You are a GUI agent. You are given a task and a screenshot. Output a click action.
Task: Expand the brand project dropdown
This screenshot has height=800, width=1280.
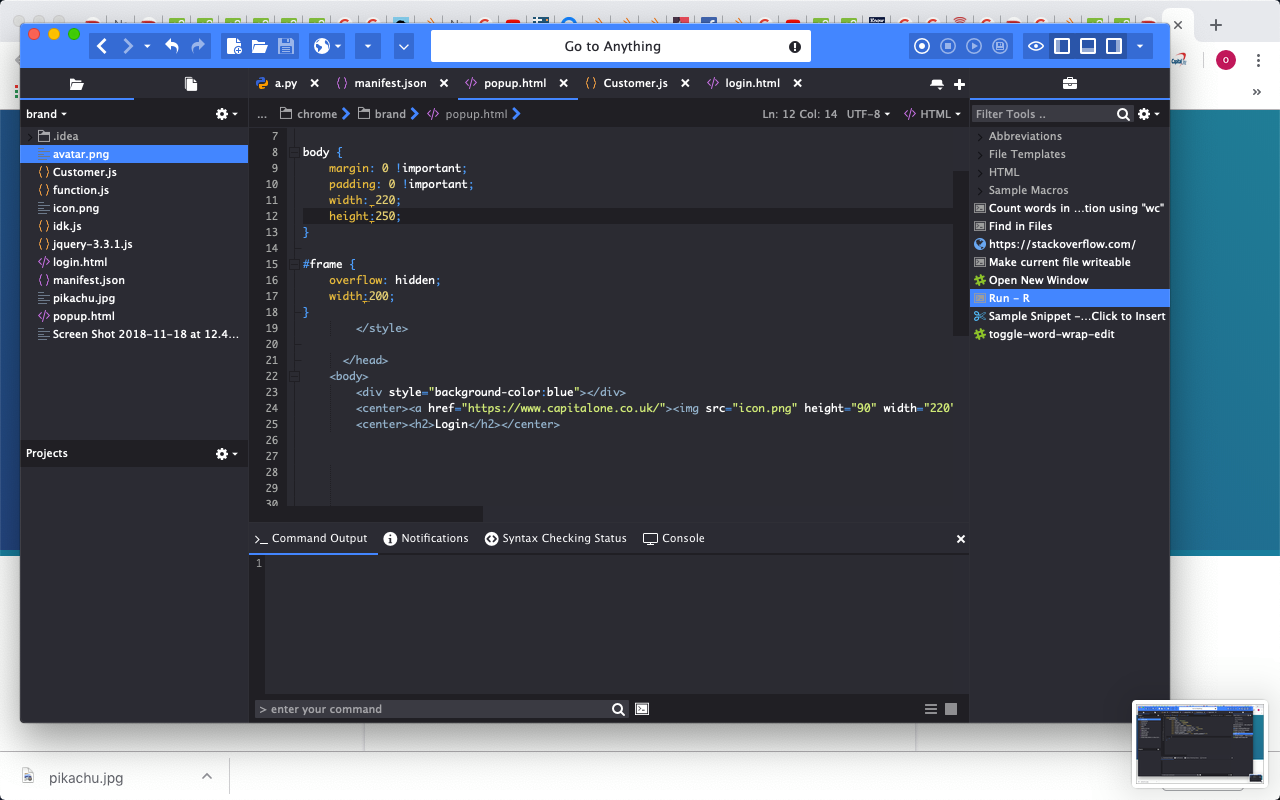tap(47, 114)
